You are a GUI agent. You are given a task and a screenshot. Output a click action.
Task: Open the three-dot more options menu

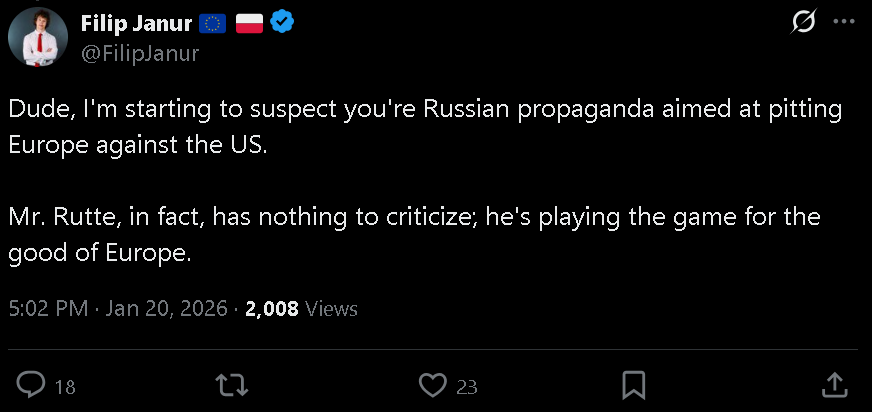coord(844,21)
